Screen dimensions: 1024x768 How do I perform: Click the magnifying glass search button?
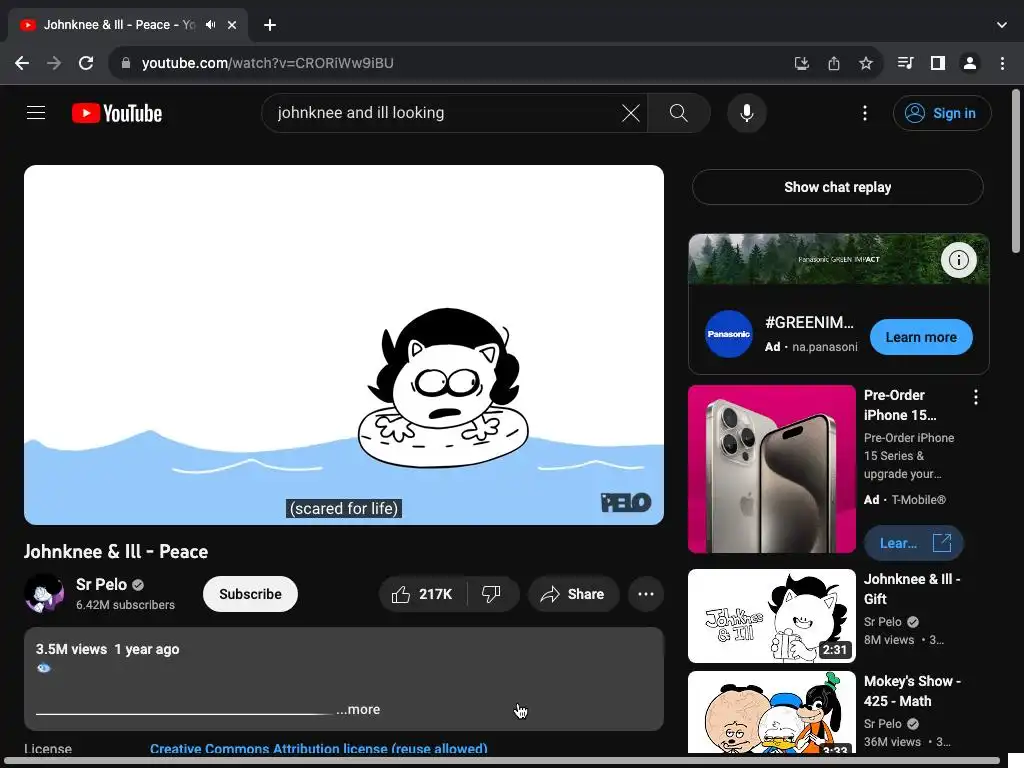[679, 113]
